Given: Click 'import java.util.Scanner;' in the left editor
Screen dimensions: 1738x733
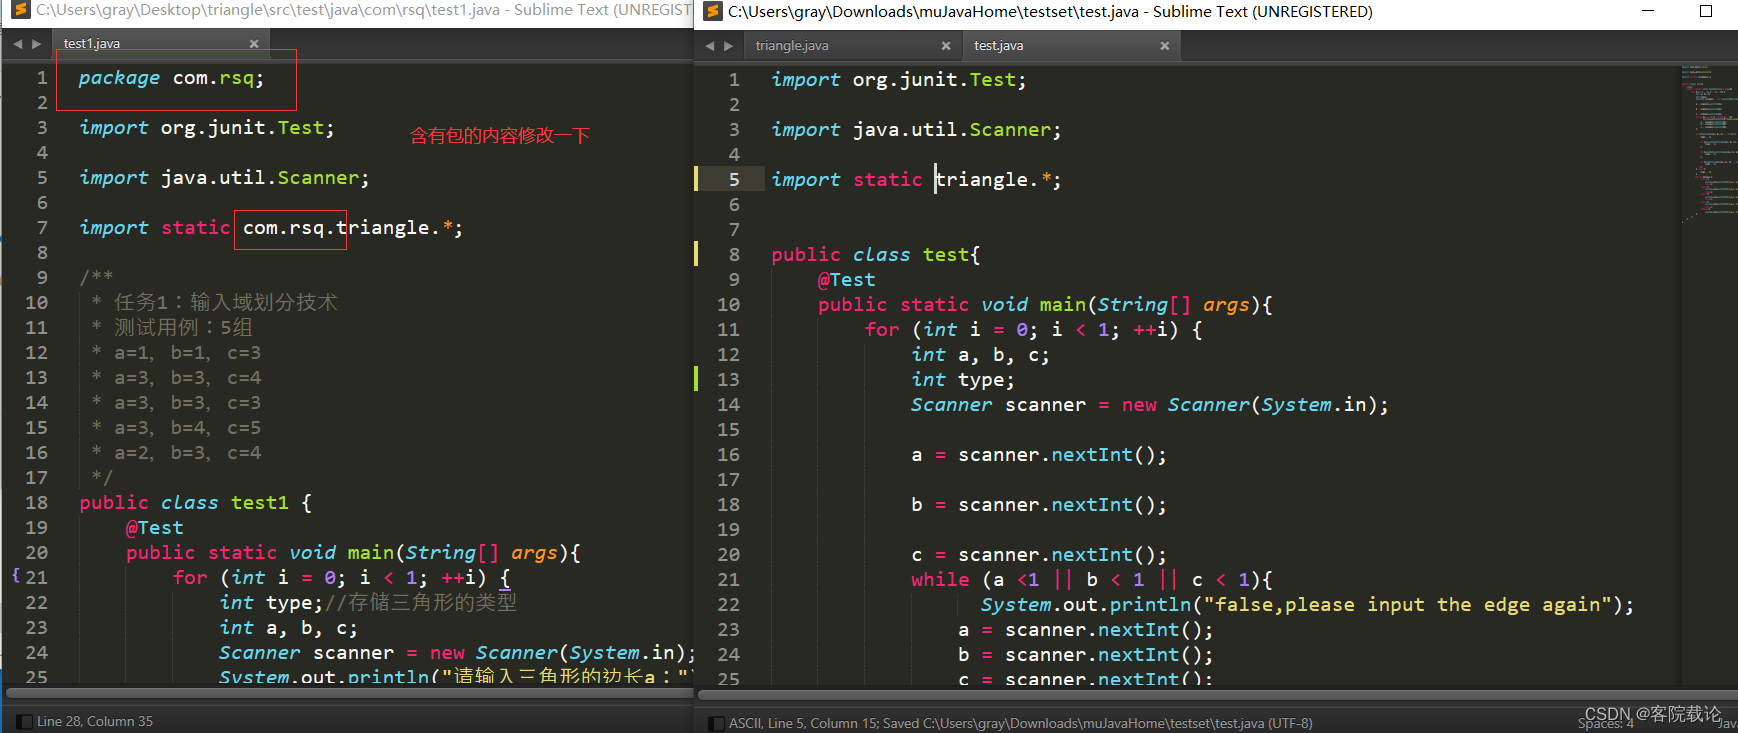Looking at the screenshot, I should (x=224, y=178).
